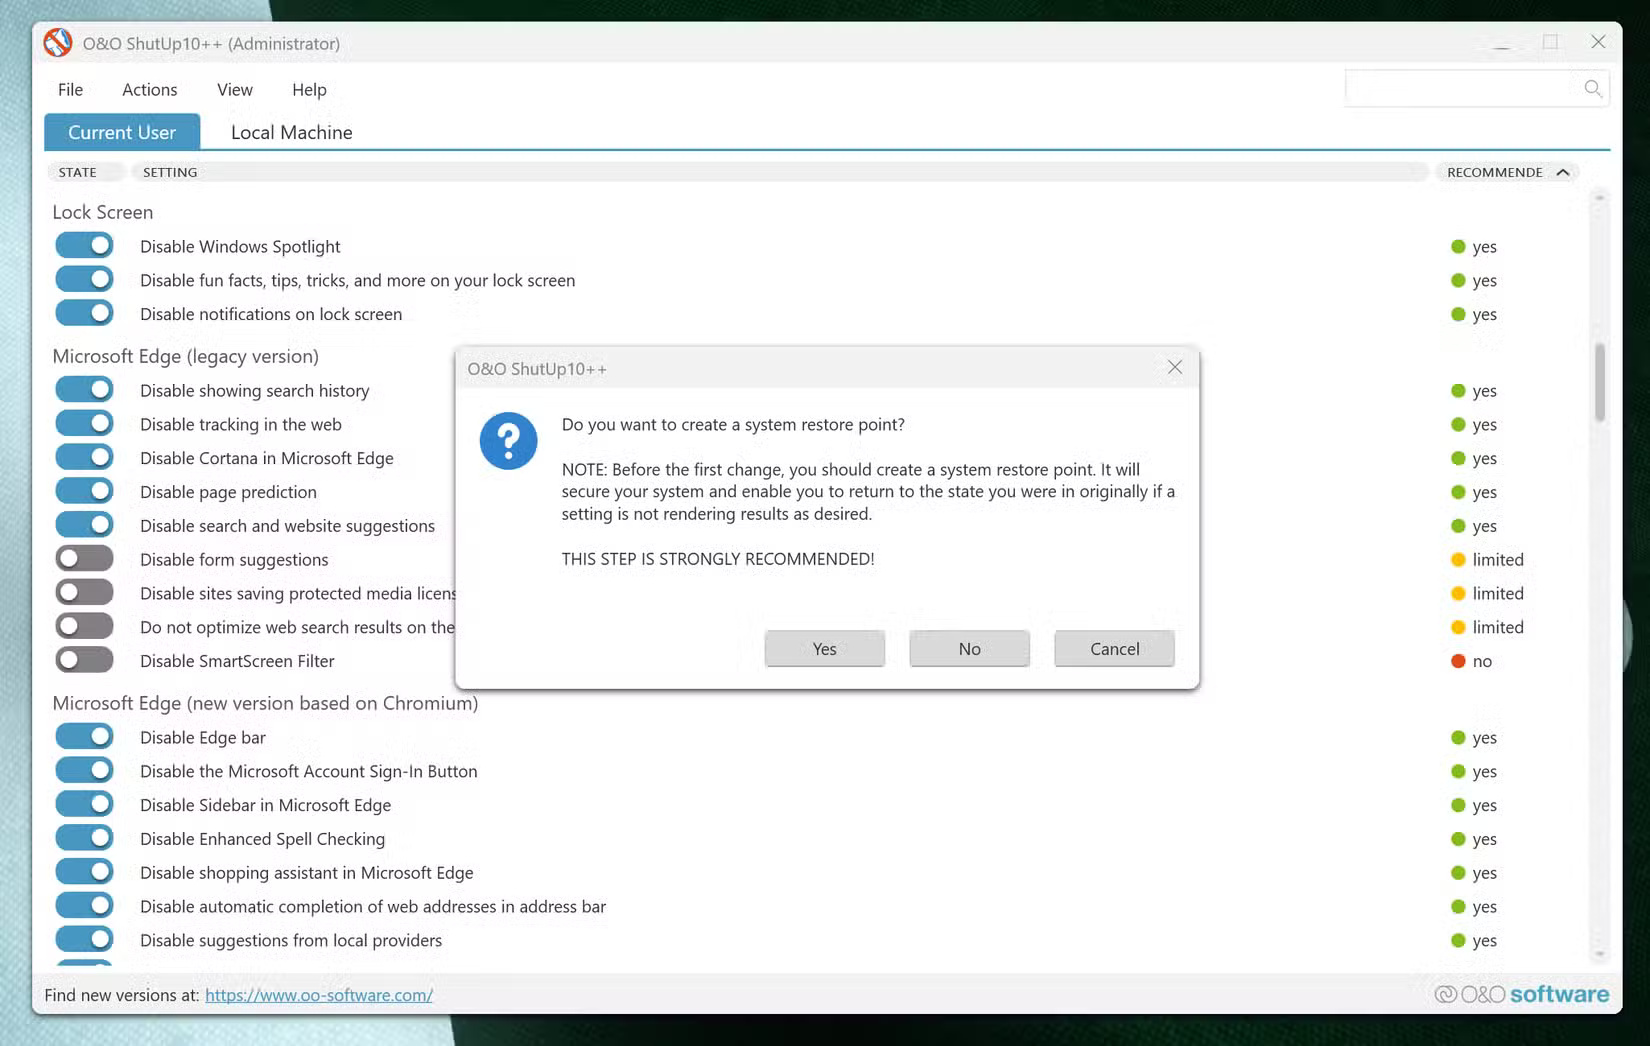
Task: Turn off the Disable Windows Spotlight toggle
Action: click(x=84, y=245)
